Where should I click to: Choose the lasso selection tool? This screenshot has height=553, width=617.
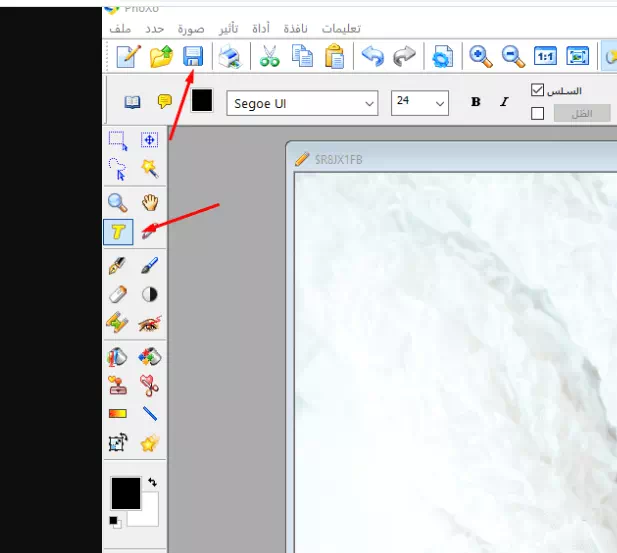pyautogui.click(x=118, y=169)
